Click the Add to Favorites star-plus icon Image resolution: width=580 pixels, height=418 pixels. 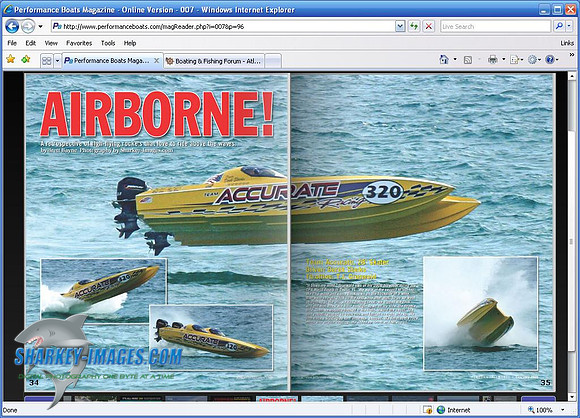[26, 59]
